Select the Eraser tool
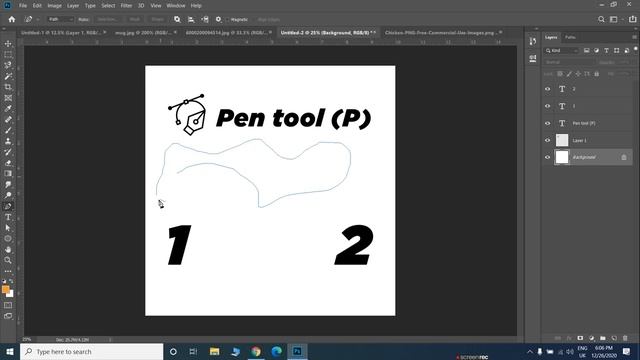This screenshot has height=360, width=640. [8, 163]
